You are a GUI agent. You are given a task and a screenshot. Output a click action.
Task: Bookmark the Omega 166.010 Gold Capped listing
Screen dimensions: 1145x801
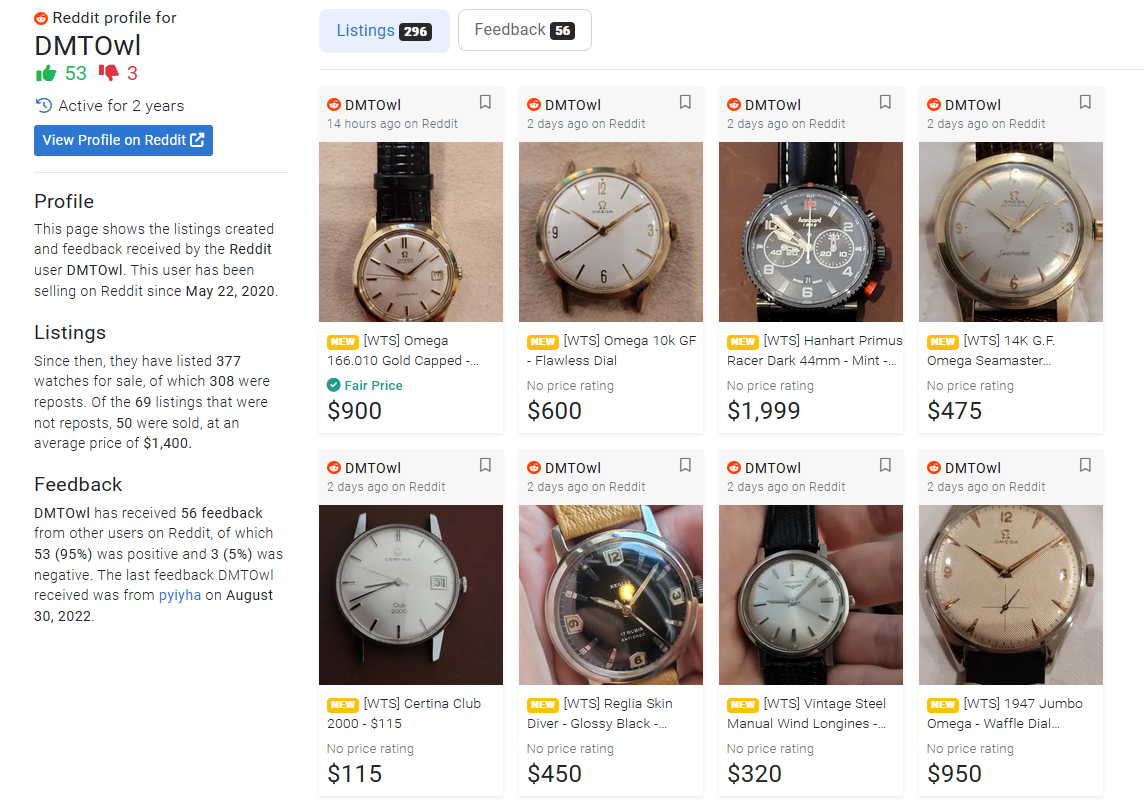click(x=485, y=102)
